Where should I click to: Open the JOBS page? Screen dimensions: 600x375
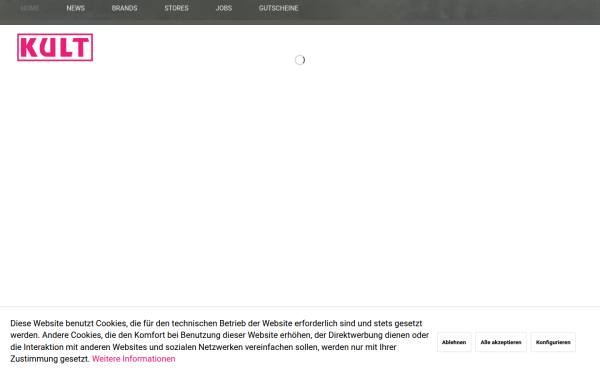(224, 8)
